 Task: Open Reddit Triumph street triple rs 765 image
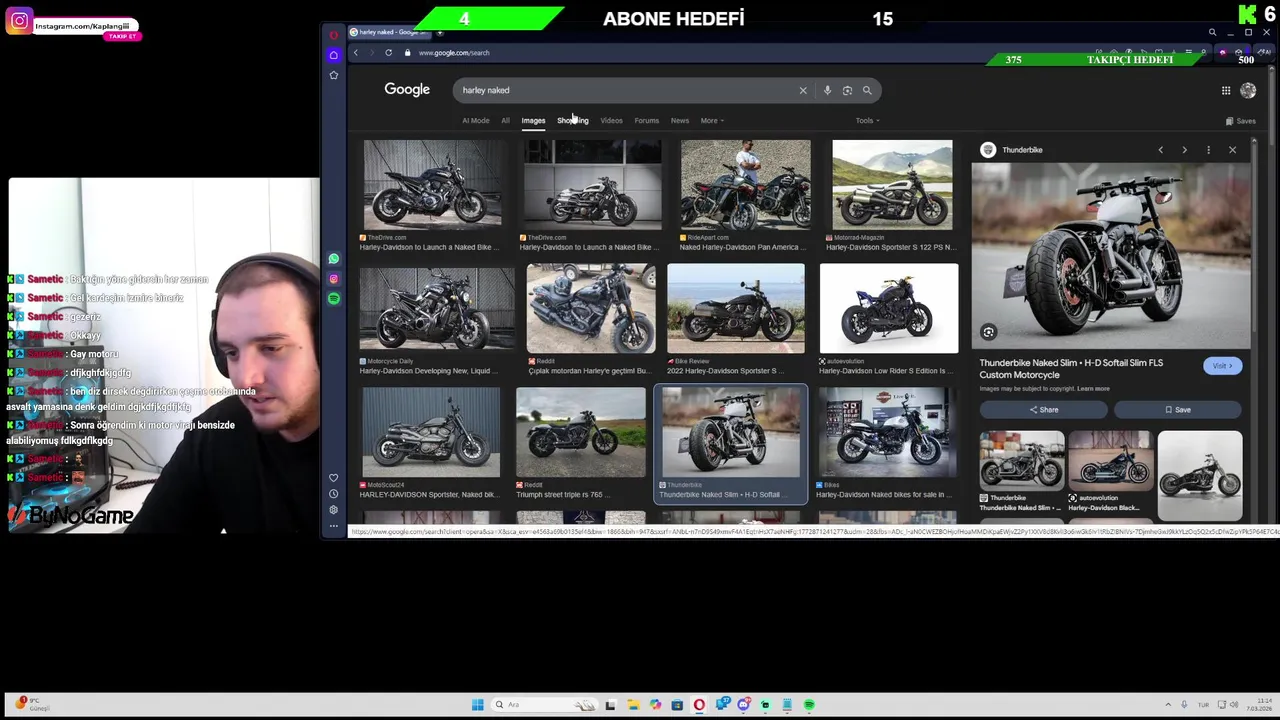coord(581,432)
